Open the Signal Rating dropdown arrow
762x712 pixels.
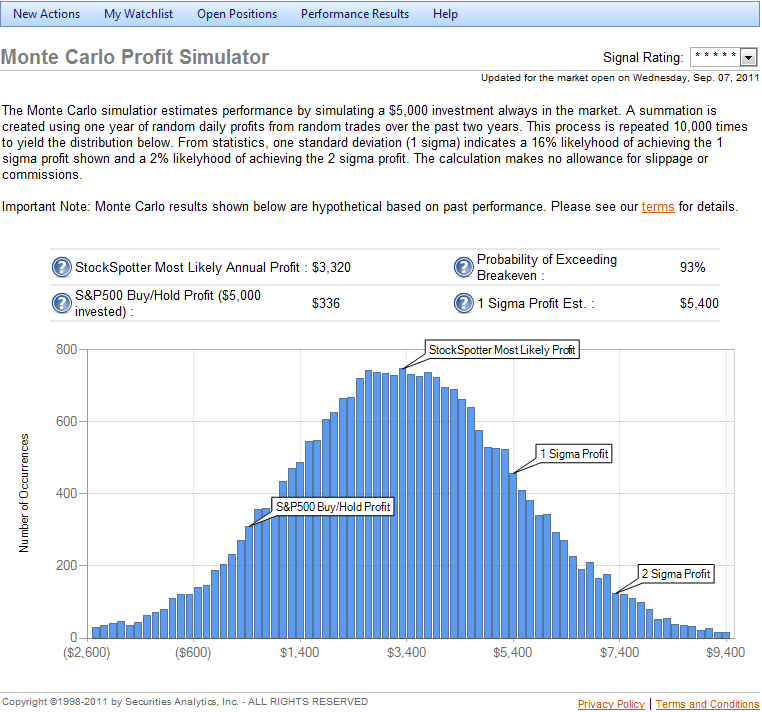point(749,58)
